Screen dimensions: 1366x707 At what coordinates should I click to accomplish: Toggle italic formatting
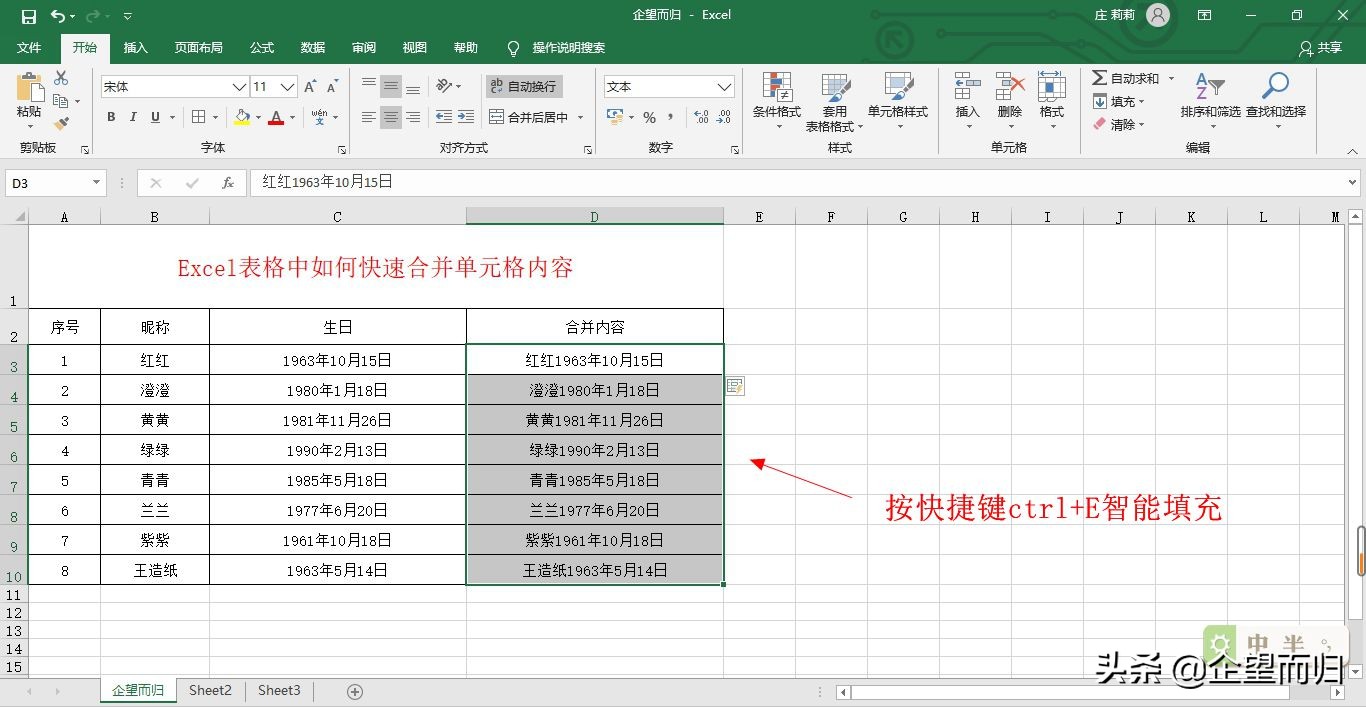[x=132, y=117]
